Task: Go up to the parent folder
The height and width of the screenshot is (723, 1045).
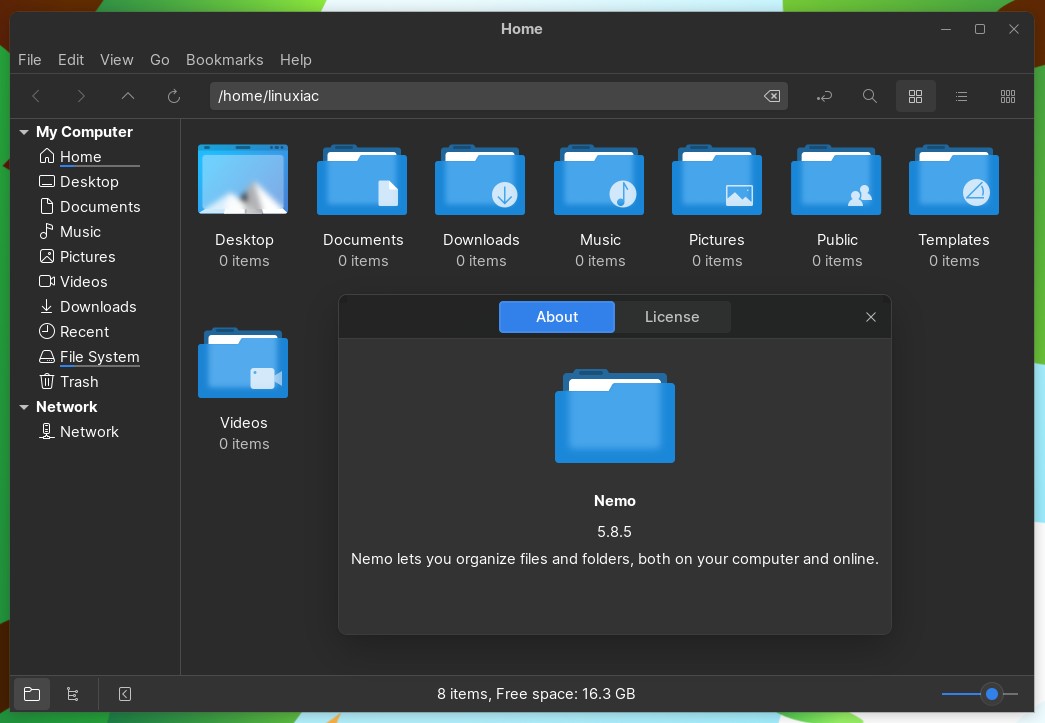Action: tap(128, 97)
